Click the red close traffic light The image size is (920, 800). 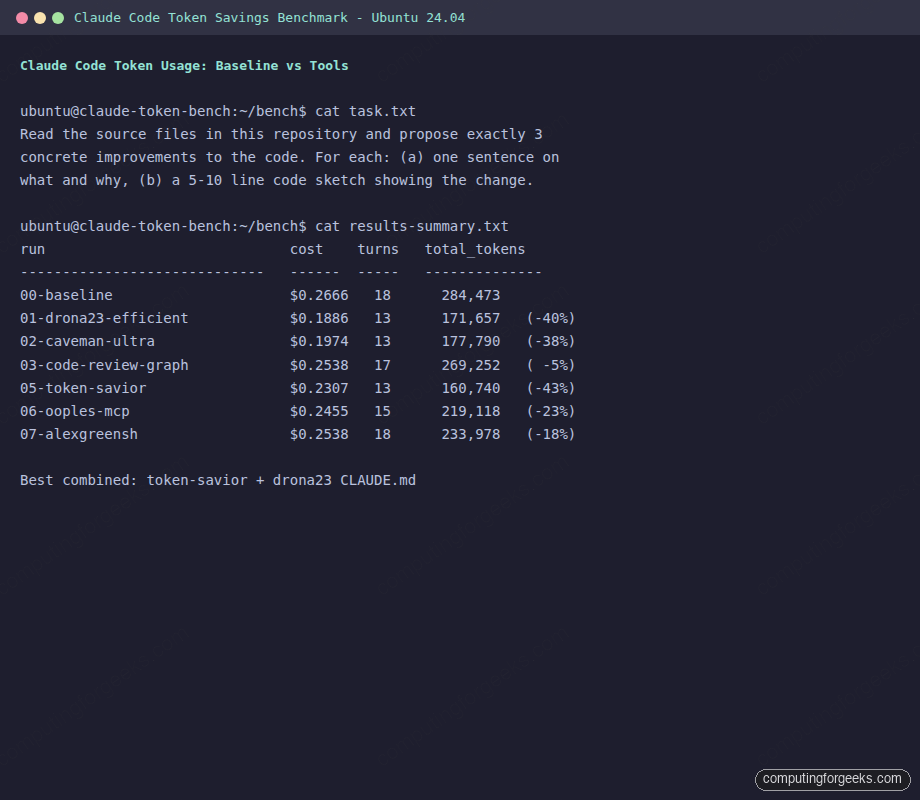tap(22, 17)
